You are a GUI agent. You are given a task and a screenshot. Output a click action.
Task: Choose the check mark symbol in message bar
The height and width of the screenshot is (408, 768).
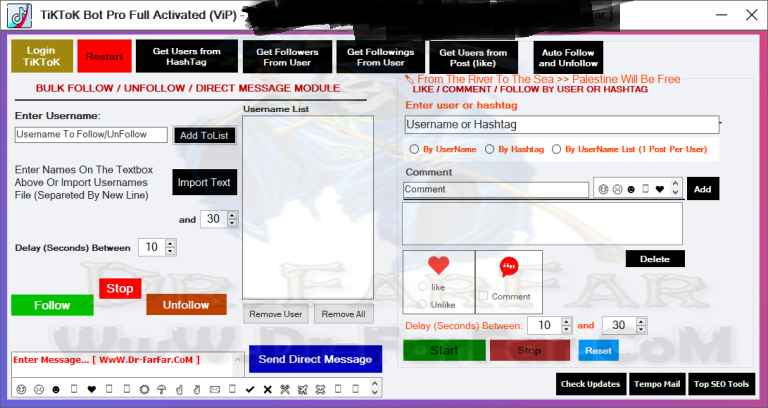point(250,388)
